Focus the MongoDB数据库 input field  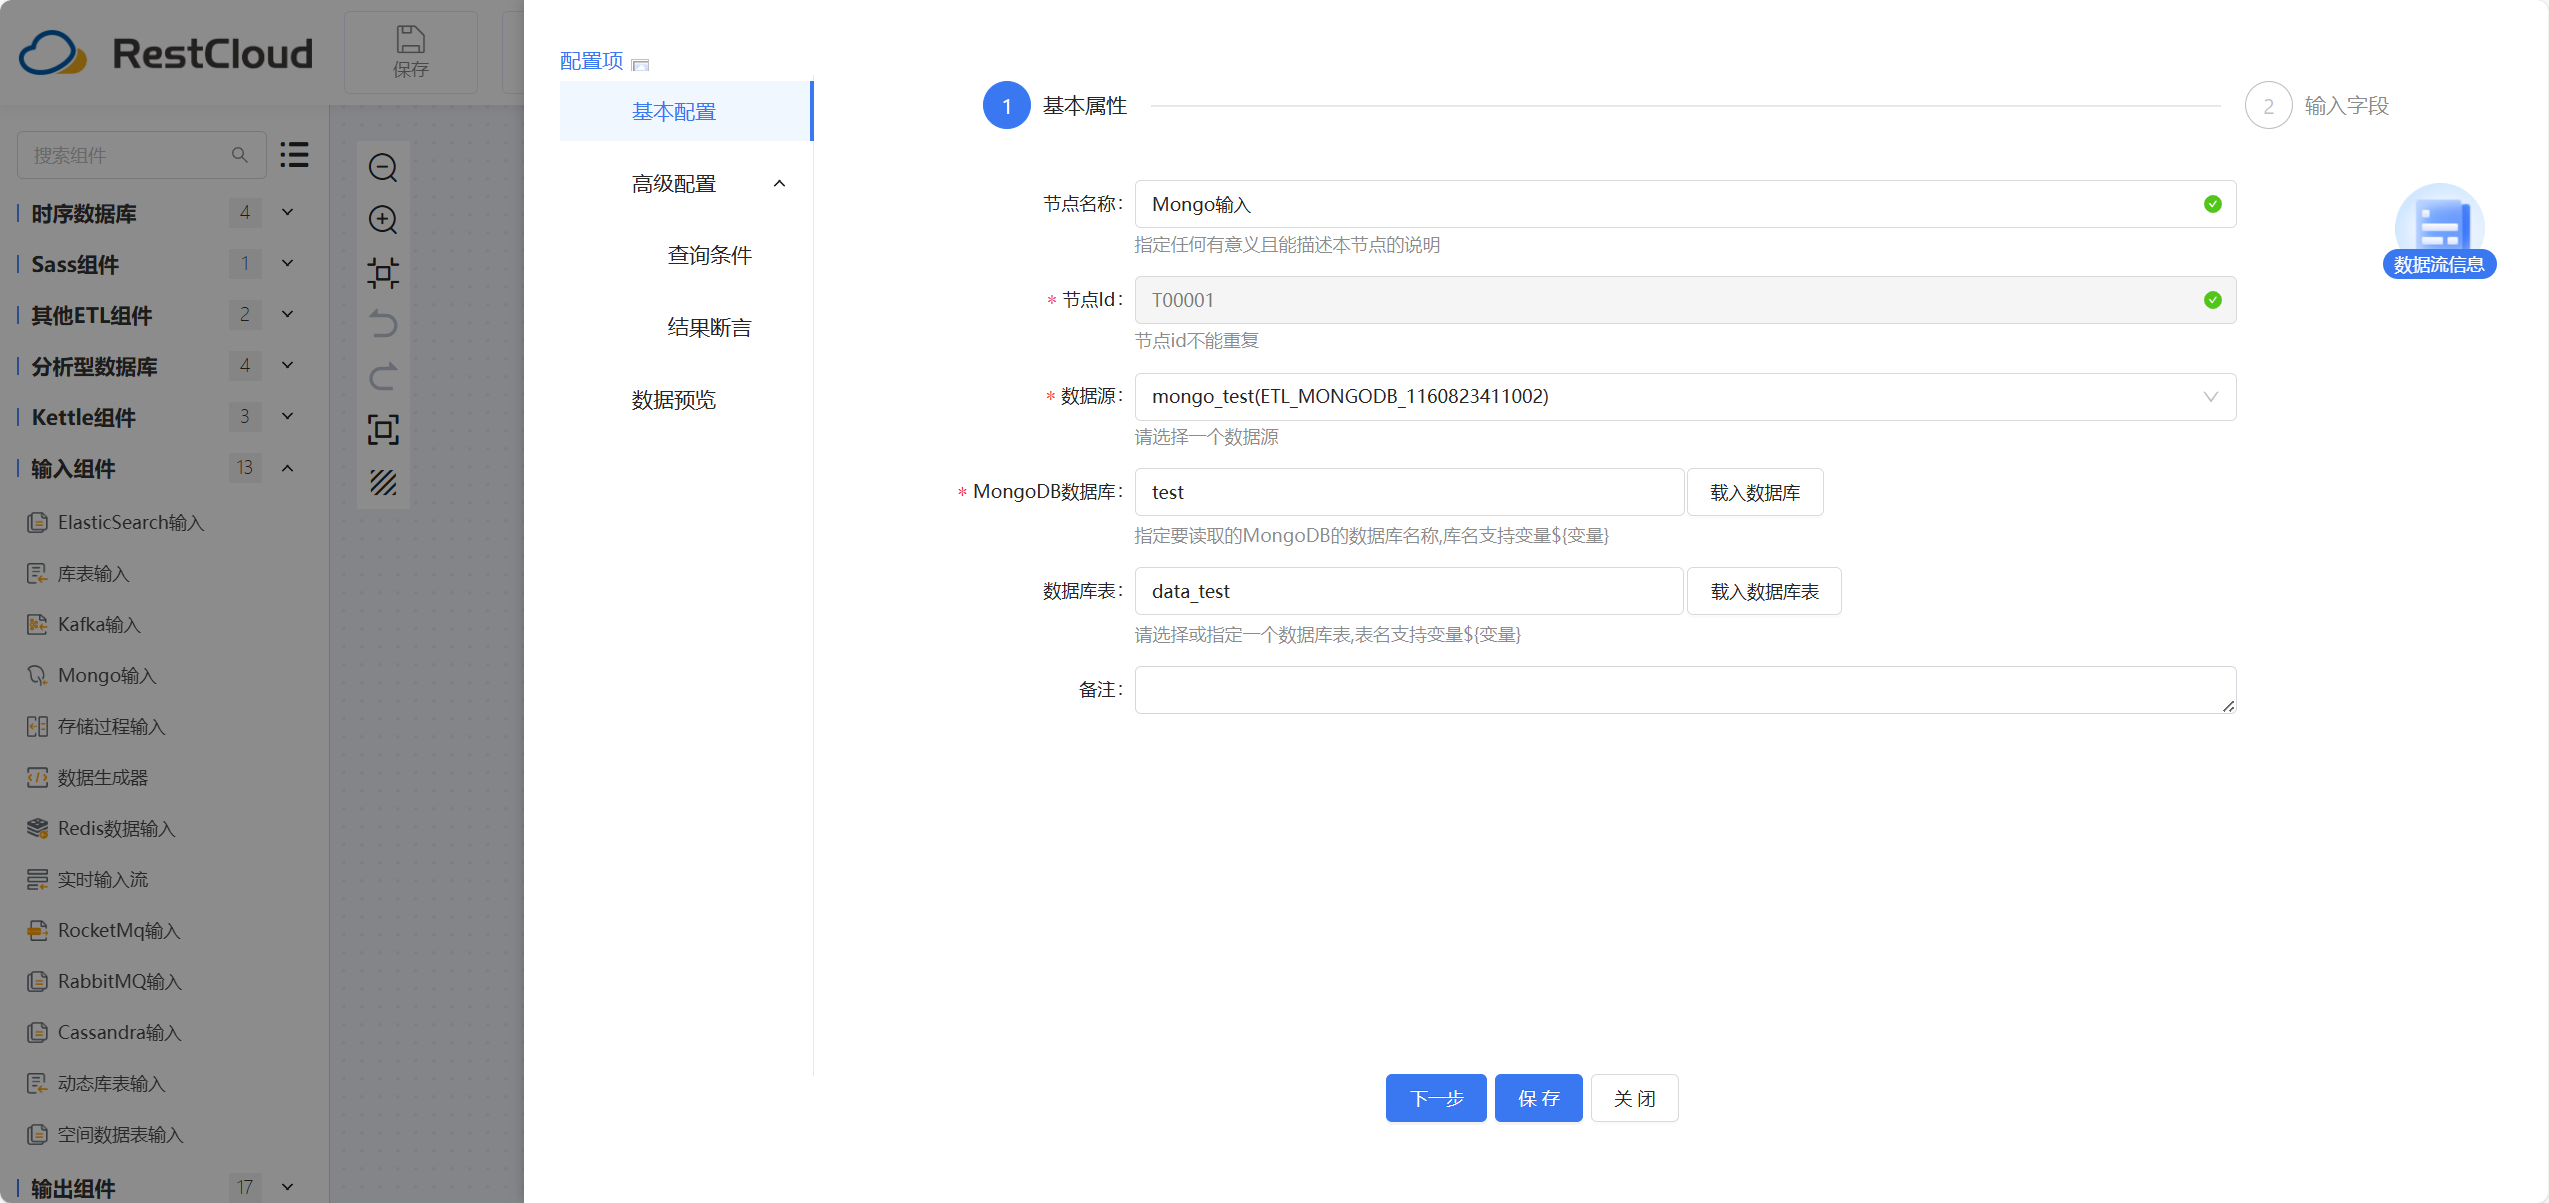click(1409, 492)
